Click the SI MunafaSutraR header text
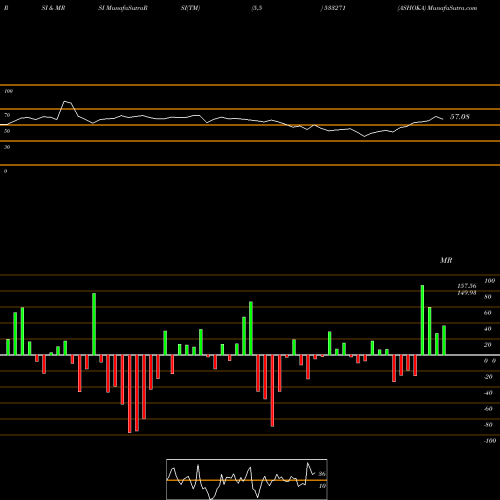500x500 pixels. pyautogui.click(x=123, y=8)
